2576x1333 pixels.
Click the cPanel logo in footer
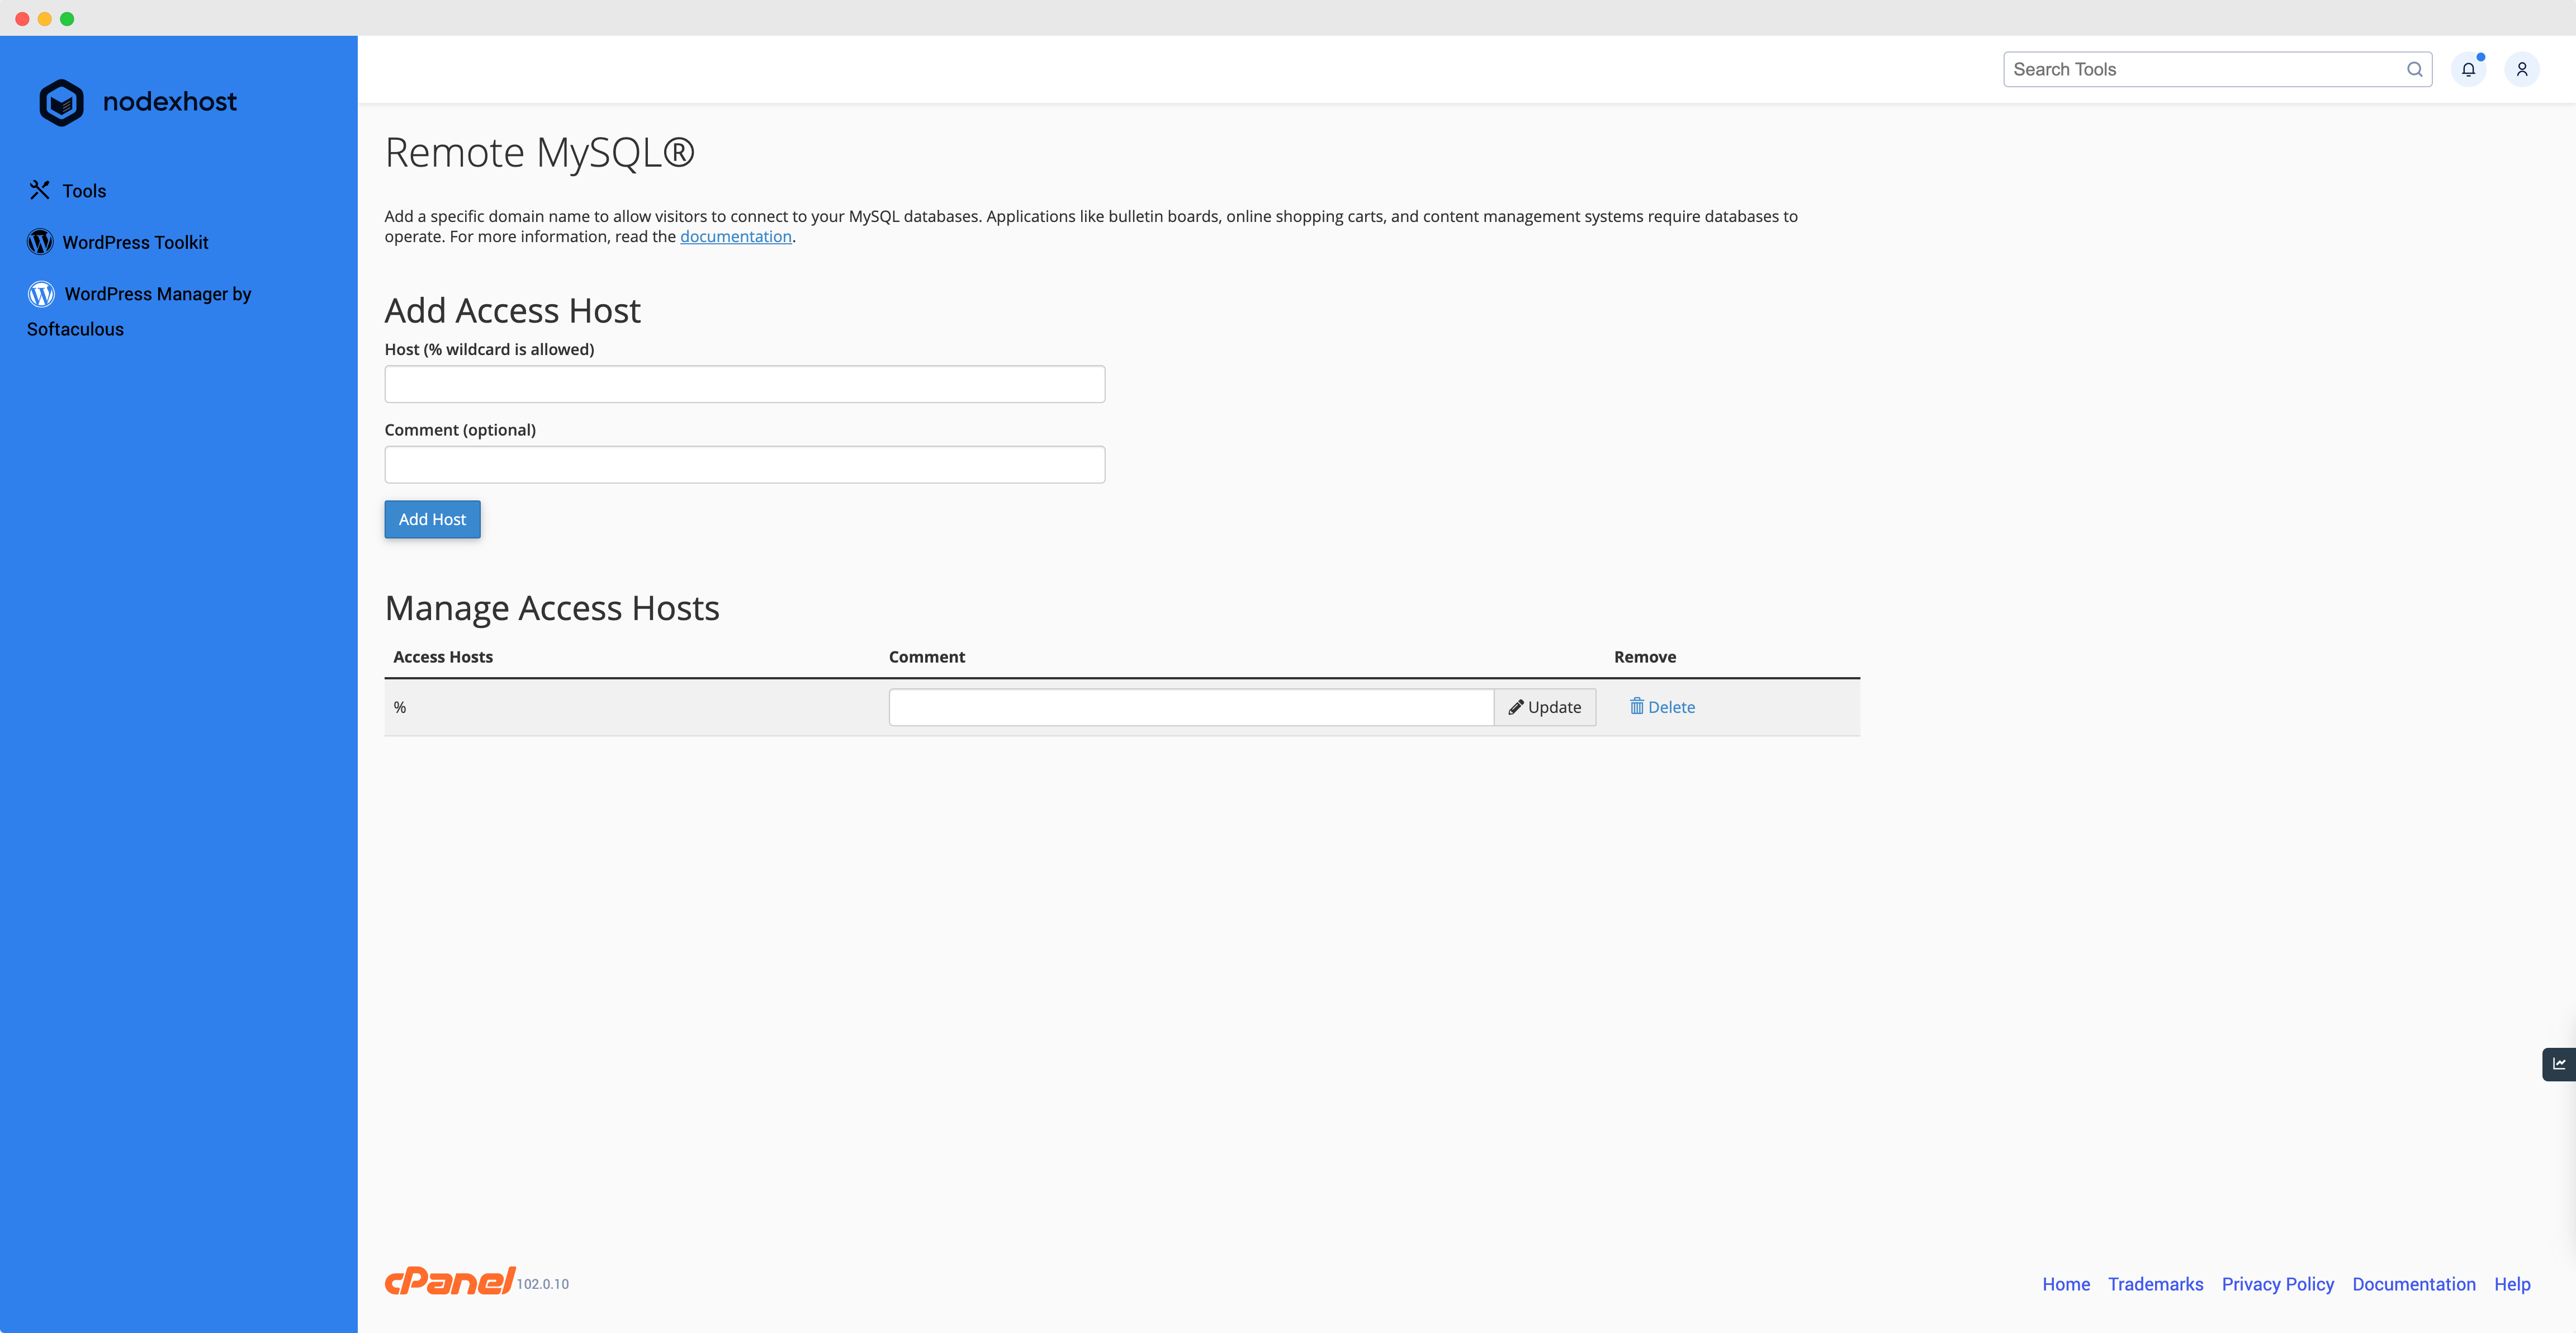(450, 1281)
